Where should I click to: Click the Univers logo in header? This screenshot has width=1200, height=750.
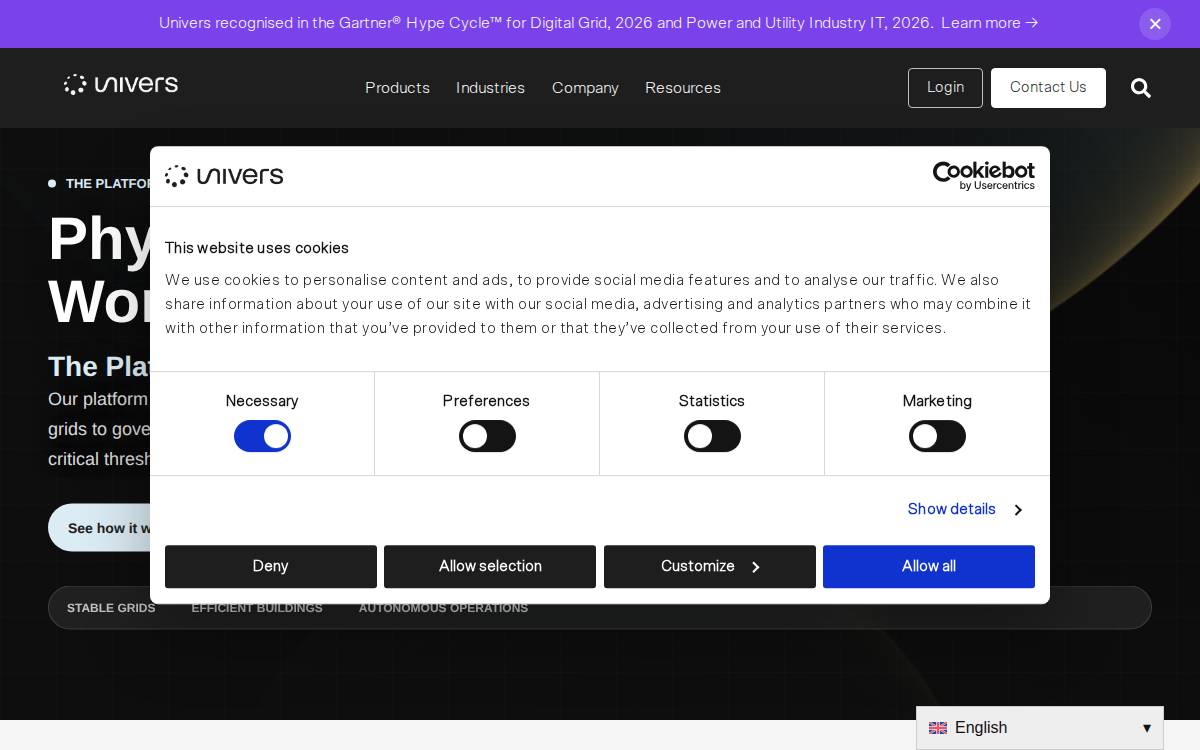point(121,84)
